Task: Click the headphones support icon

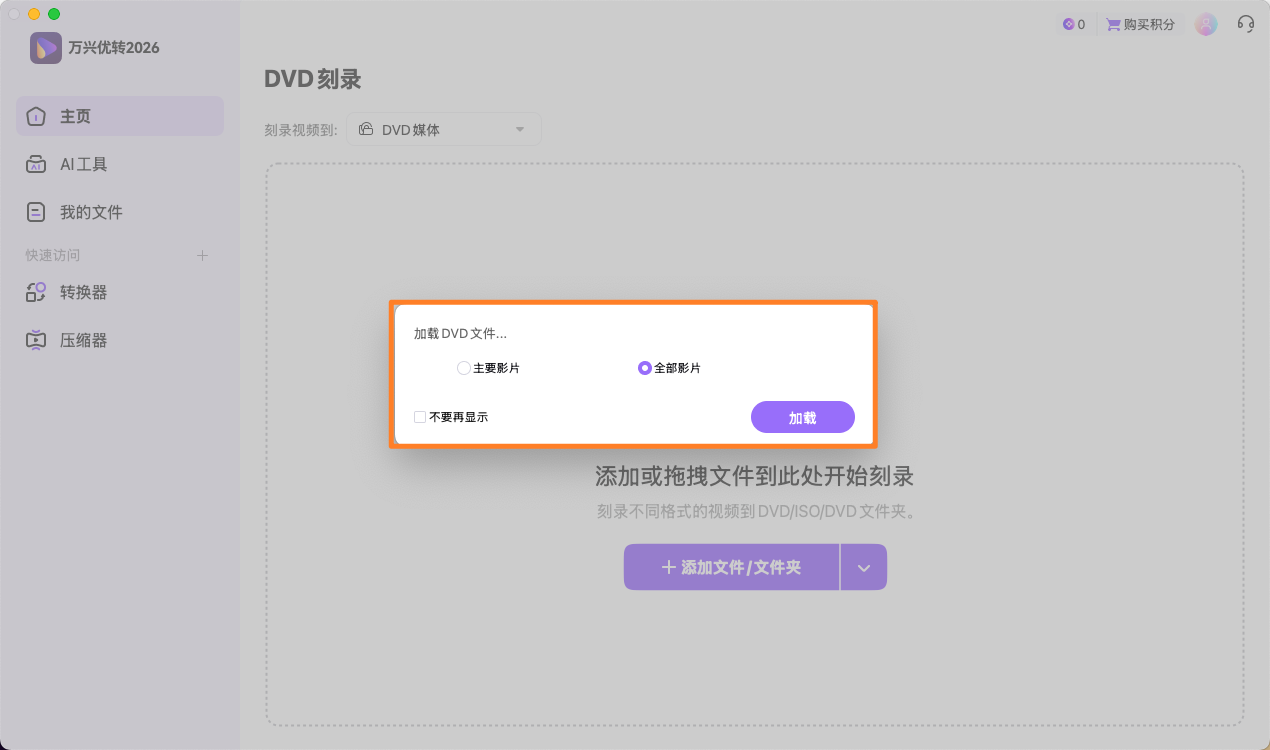Action: coord(1245,23)
